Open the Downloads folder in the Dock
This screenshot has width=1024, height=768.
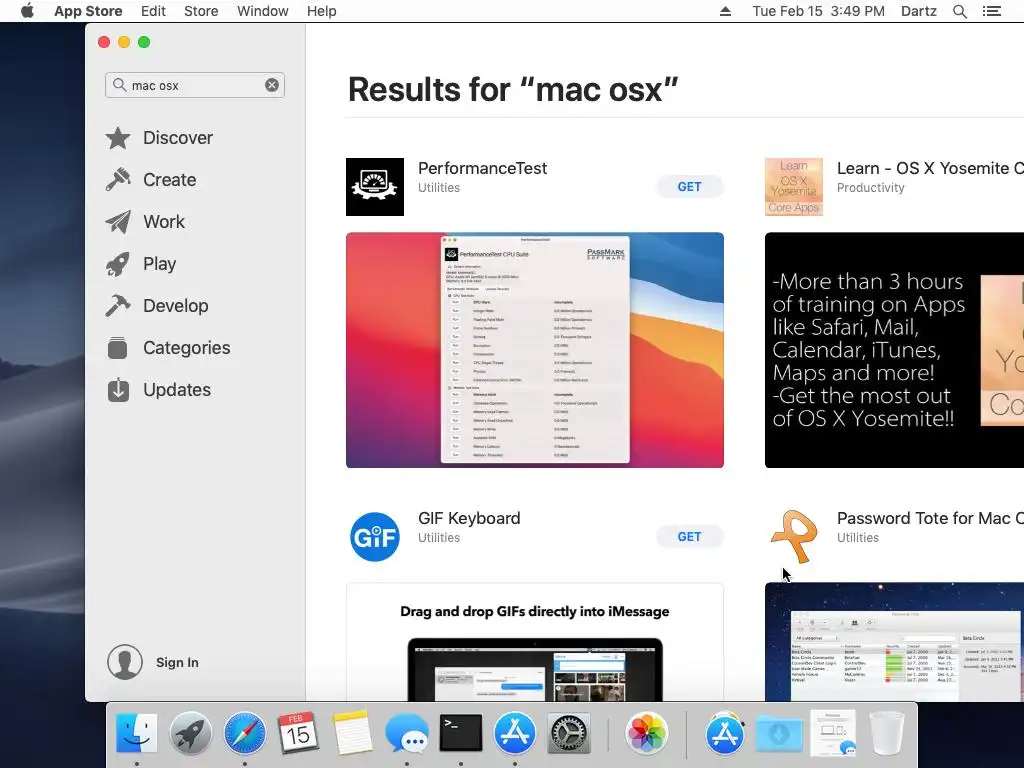point(779,733)
